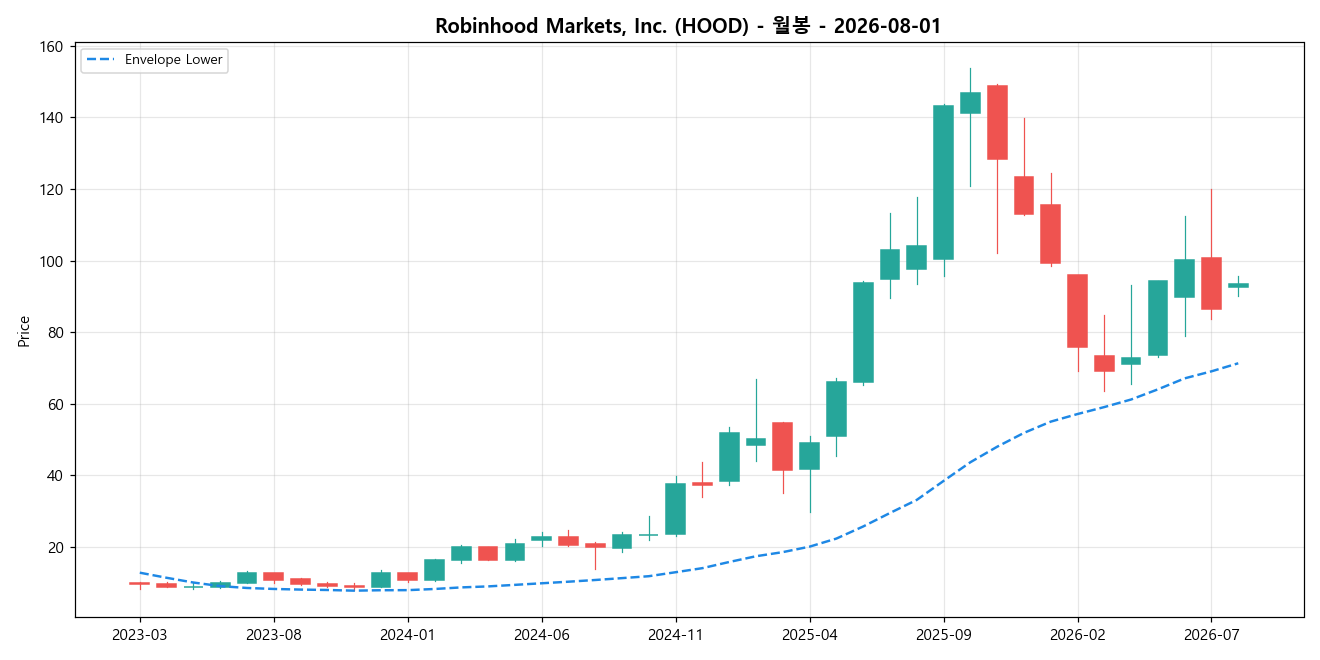Image resolution: width=1320 pixels, height=660 pixels.
Task: Click the 140 y-axis tick label
Action: click(x=53, y=118)
